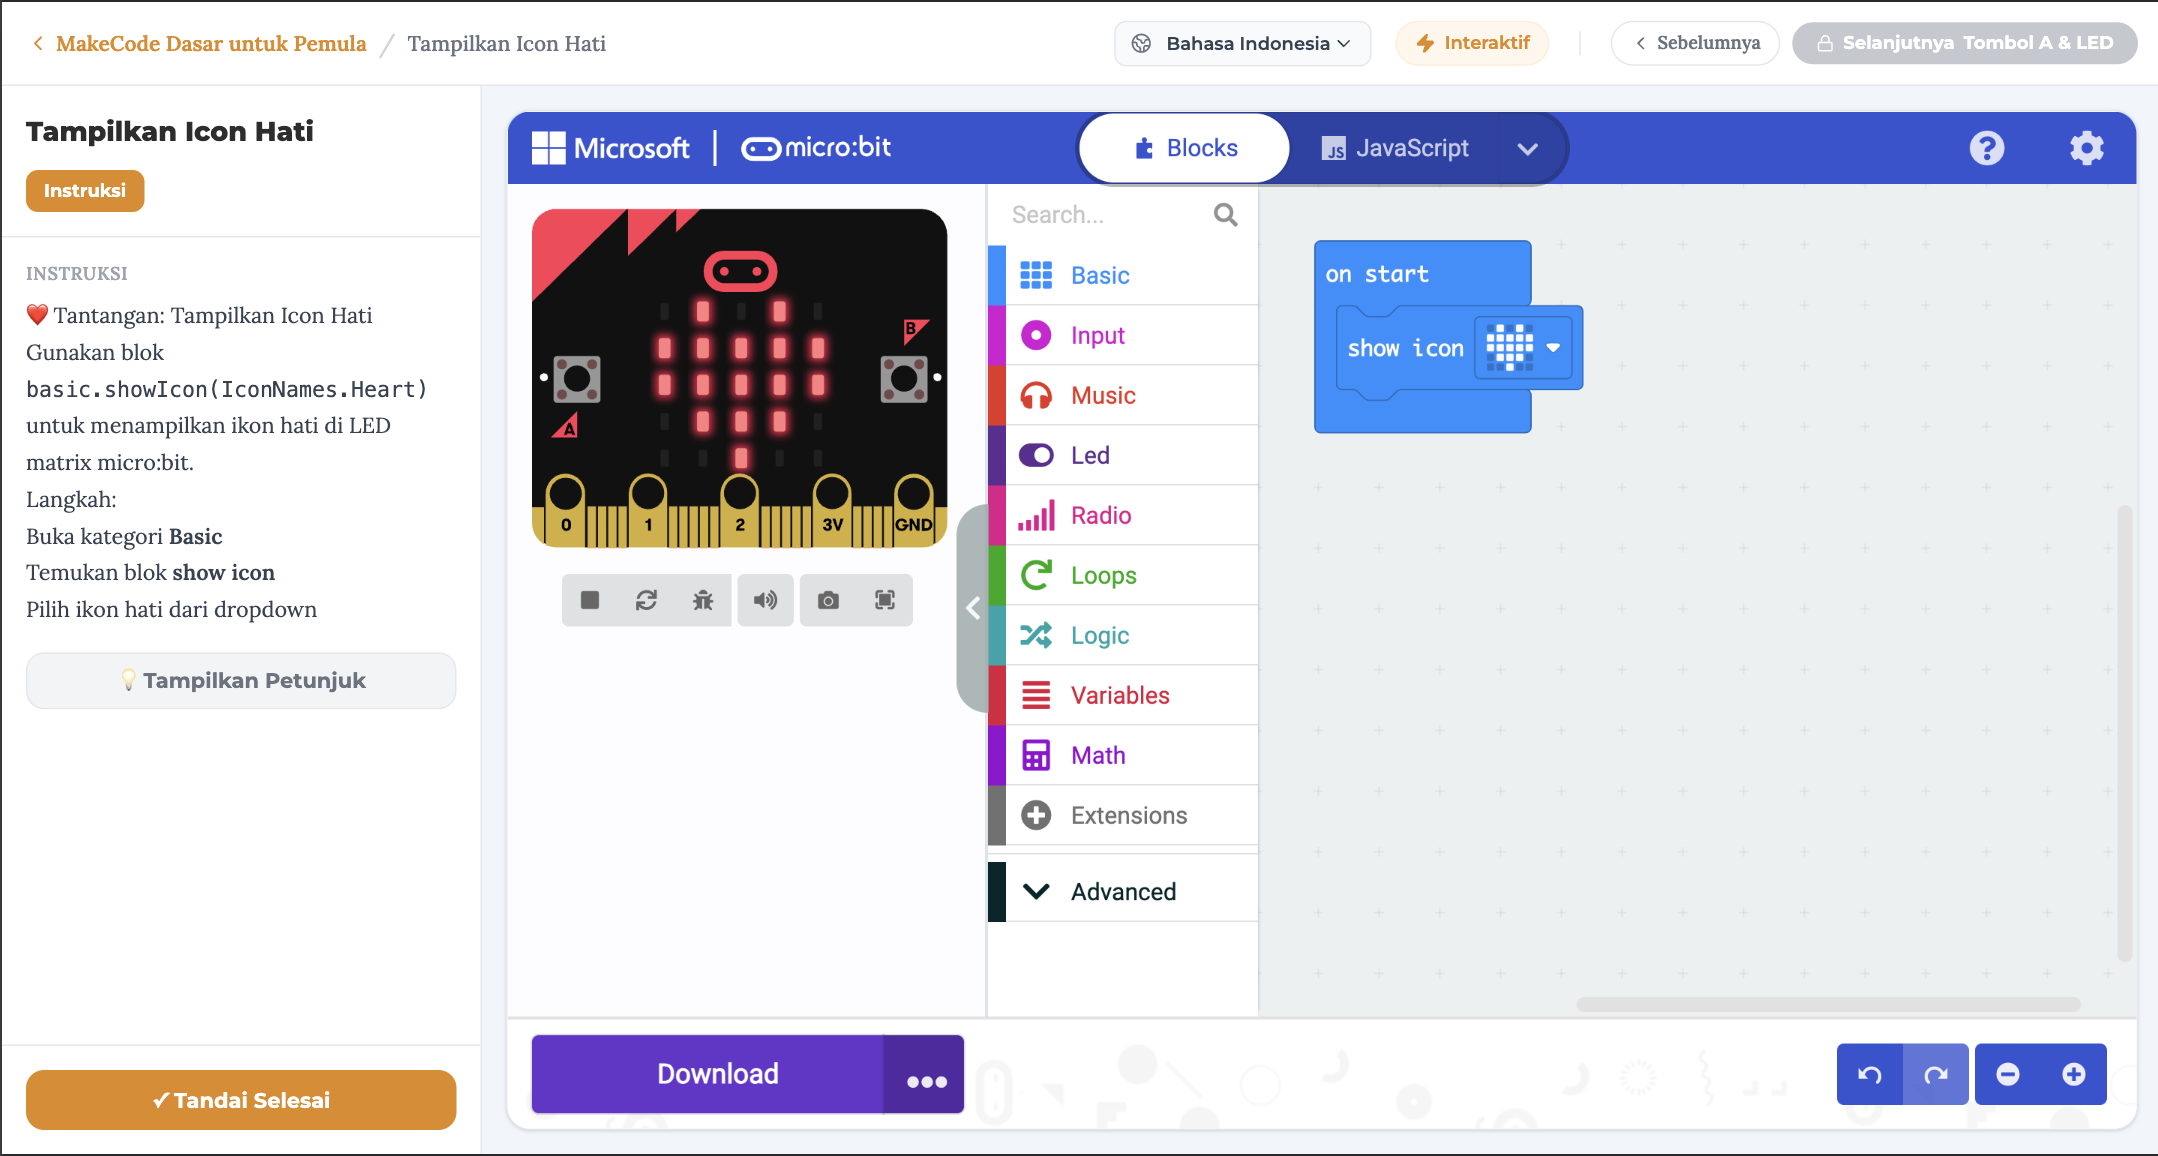
Task: Go to Sebelumnya lesson
Action: click(x=1695, y=43)
